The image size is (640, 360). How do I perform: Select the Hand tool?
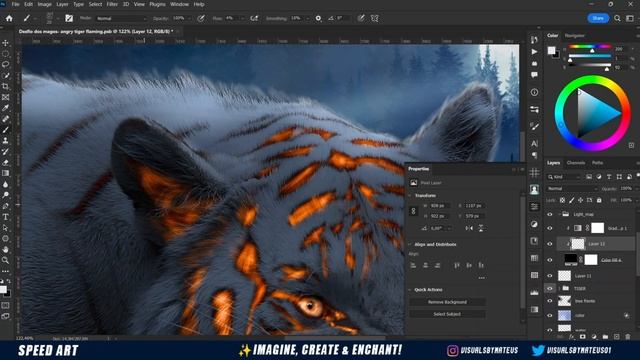coord(5,249)
